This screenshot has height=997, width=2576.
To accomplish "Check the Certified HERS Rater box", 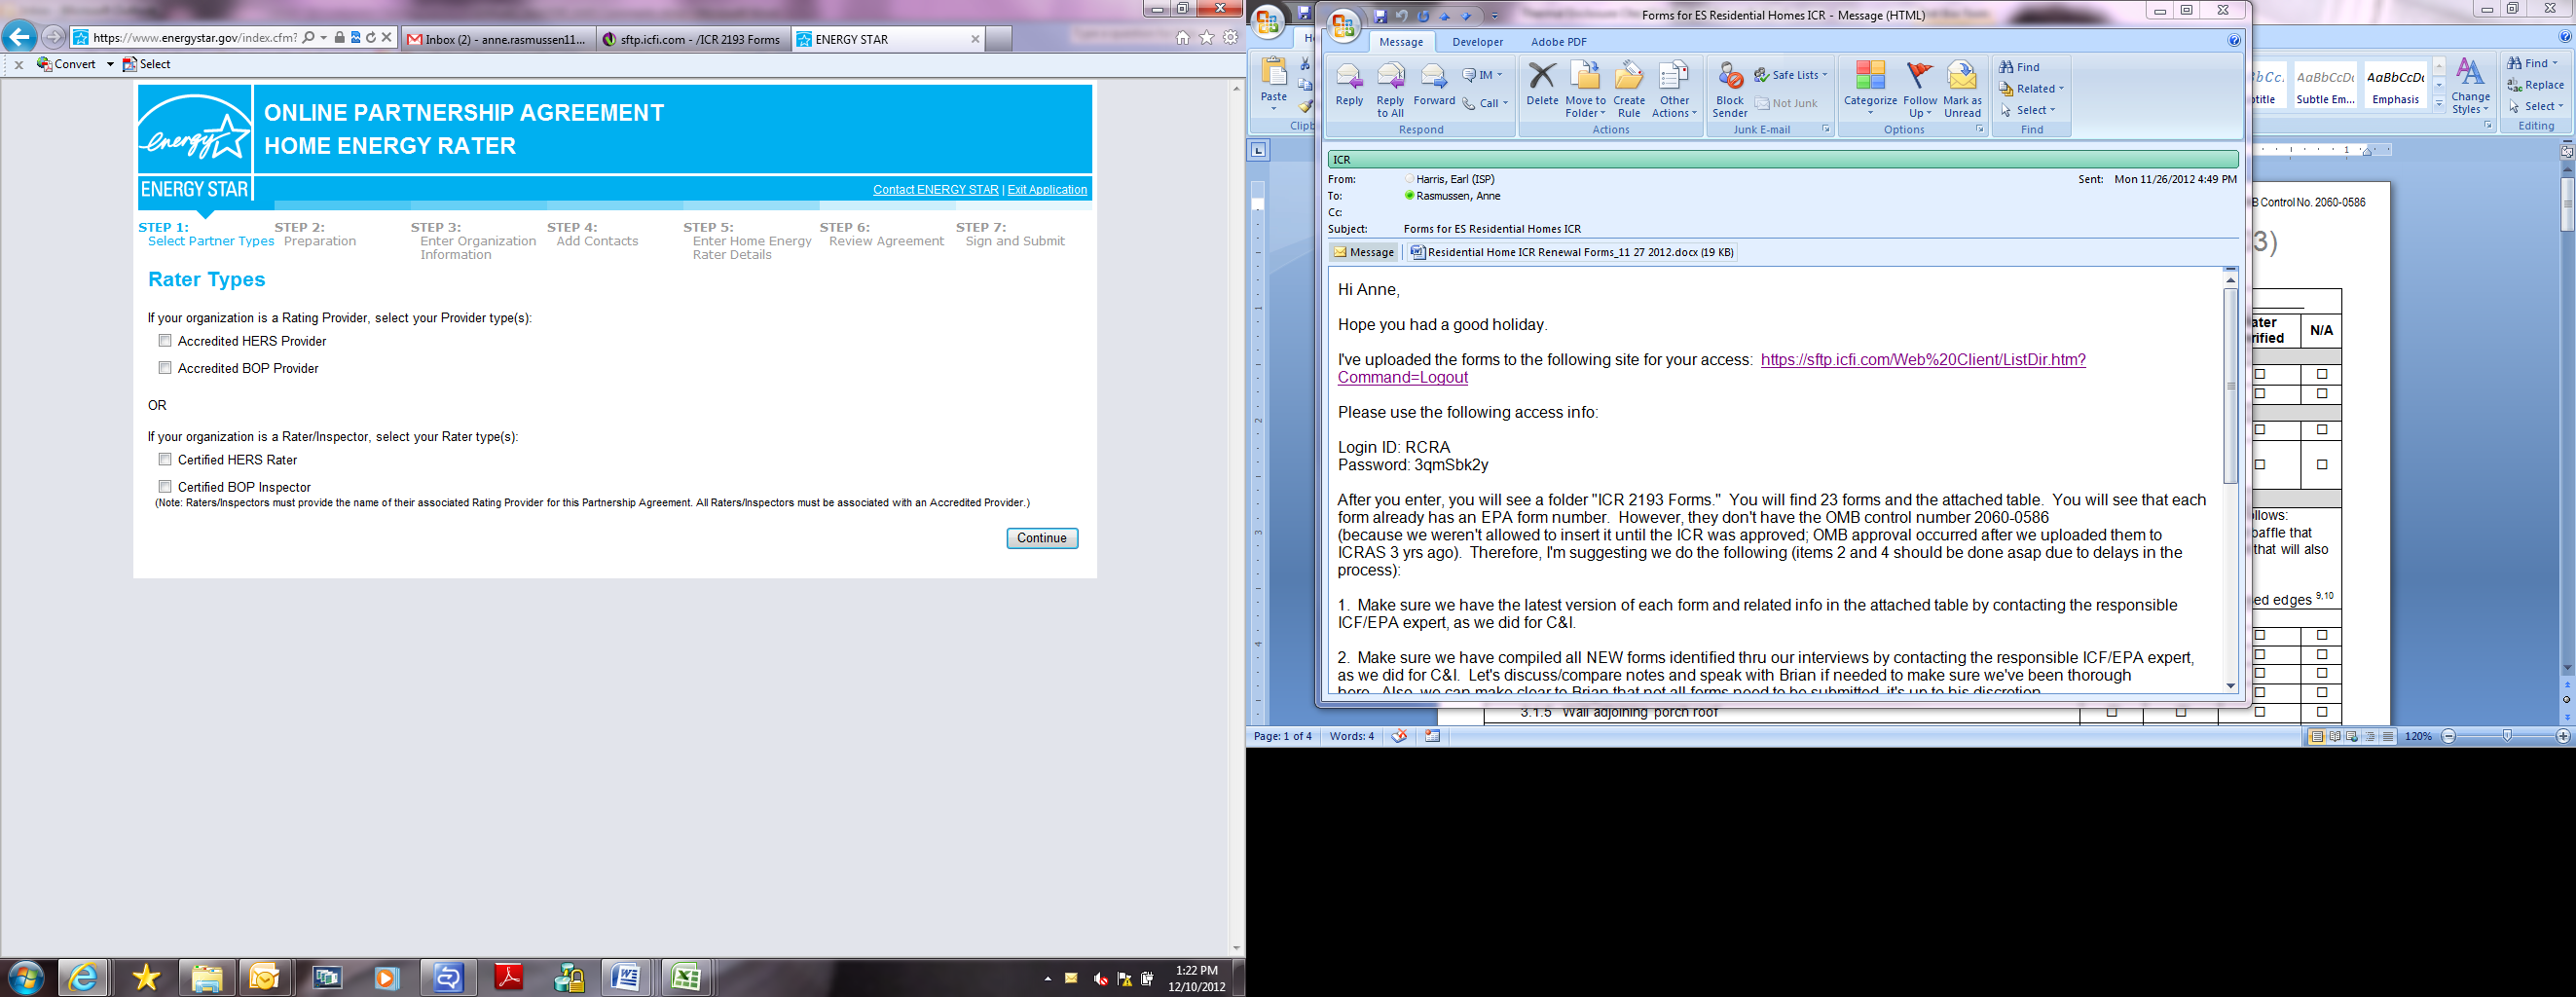I will (x=165, y=460).
